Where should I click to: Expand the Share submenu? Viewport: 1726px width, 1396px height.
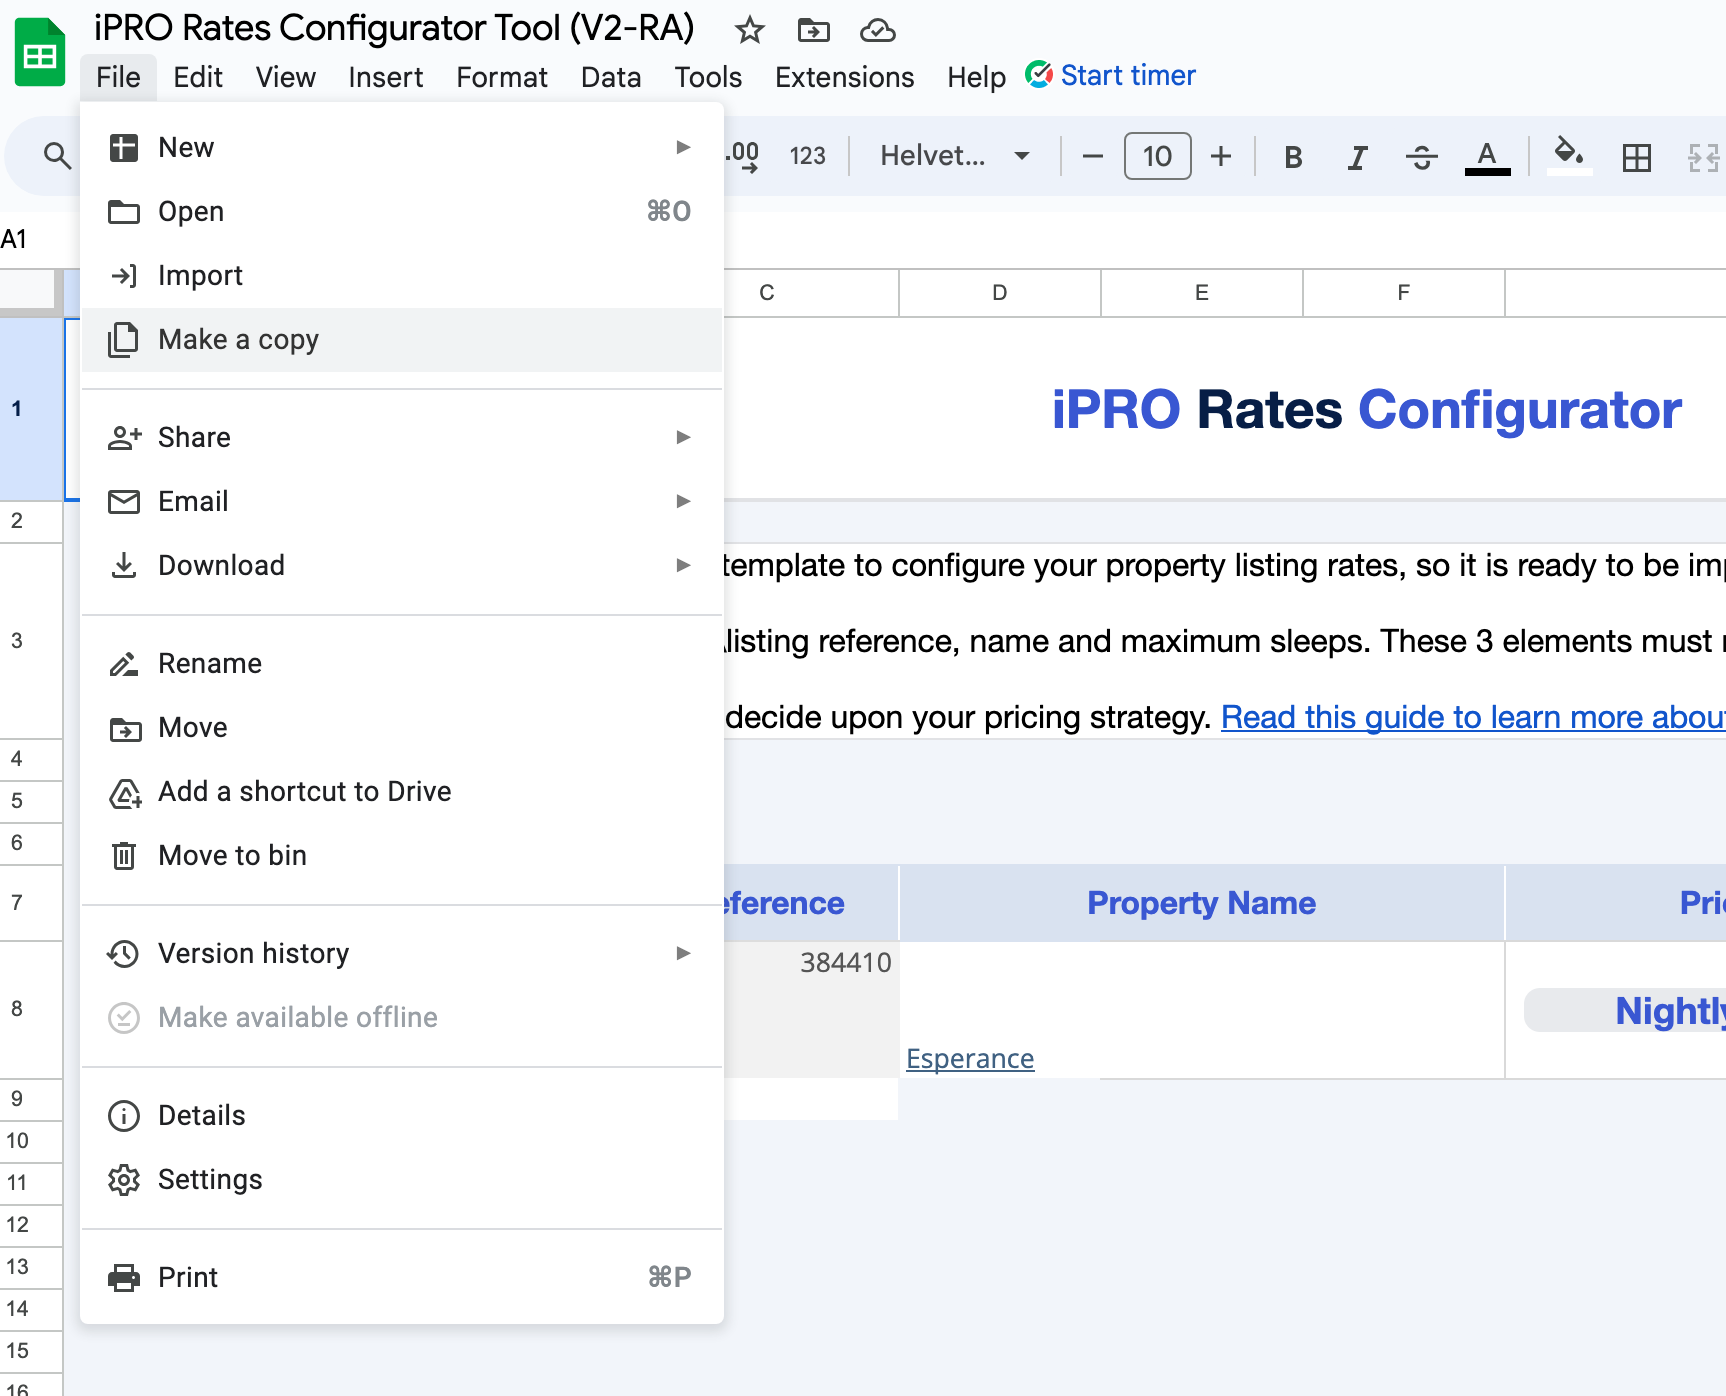tap(402, 438)
